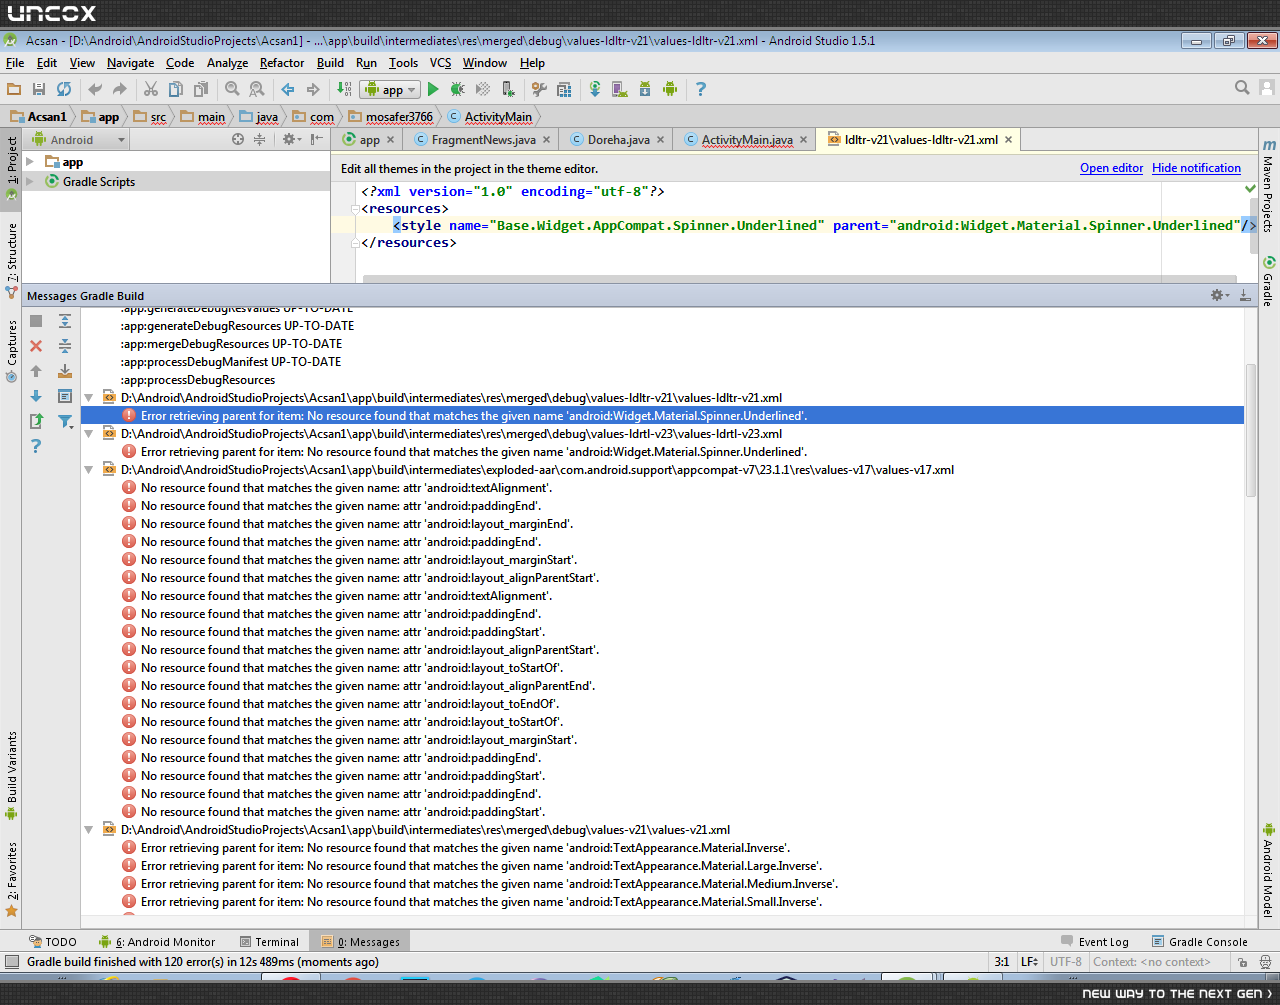The height and width of the screenshot is (1005, 1280).
Task: Switch to the Doreha.java tab
Action: (x=618, y=140)
